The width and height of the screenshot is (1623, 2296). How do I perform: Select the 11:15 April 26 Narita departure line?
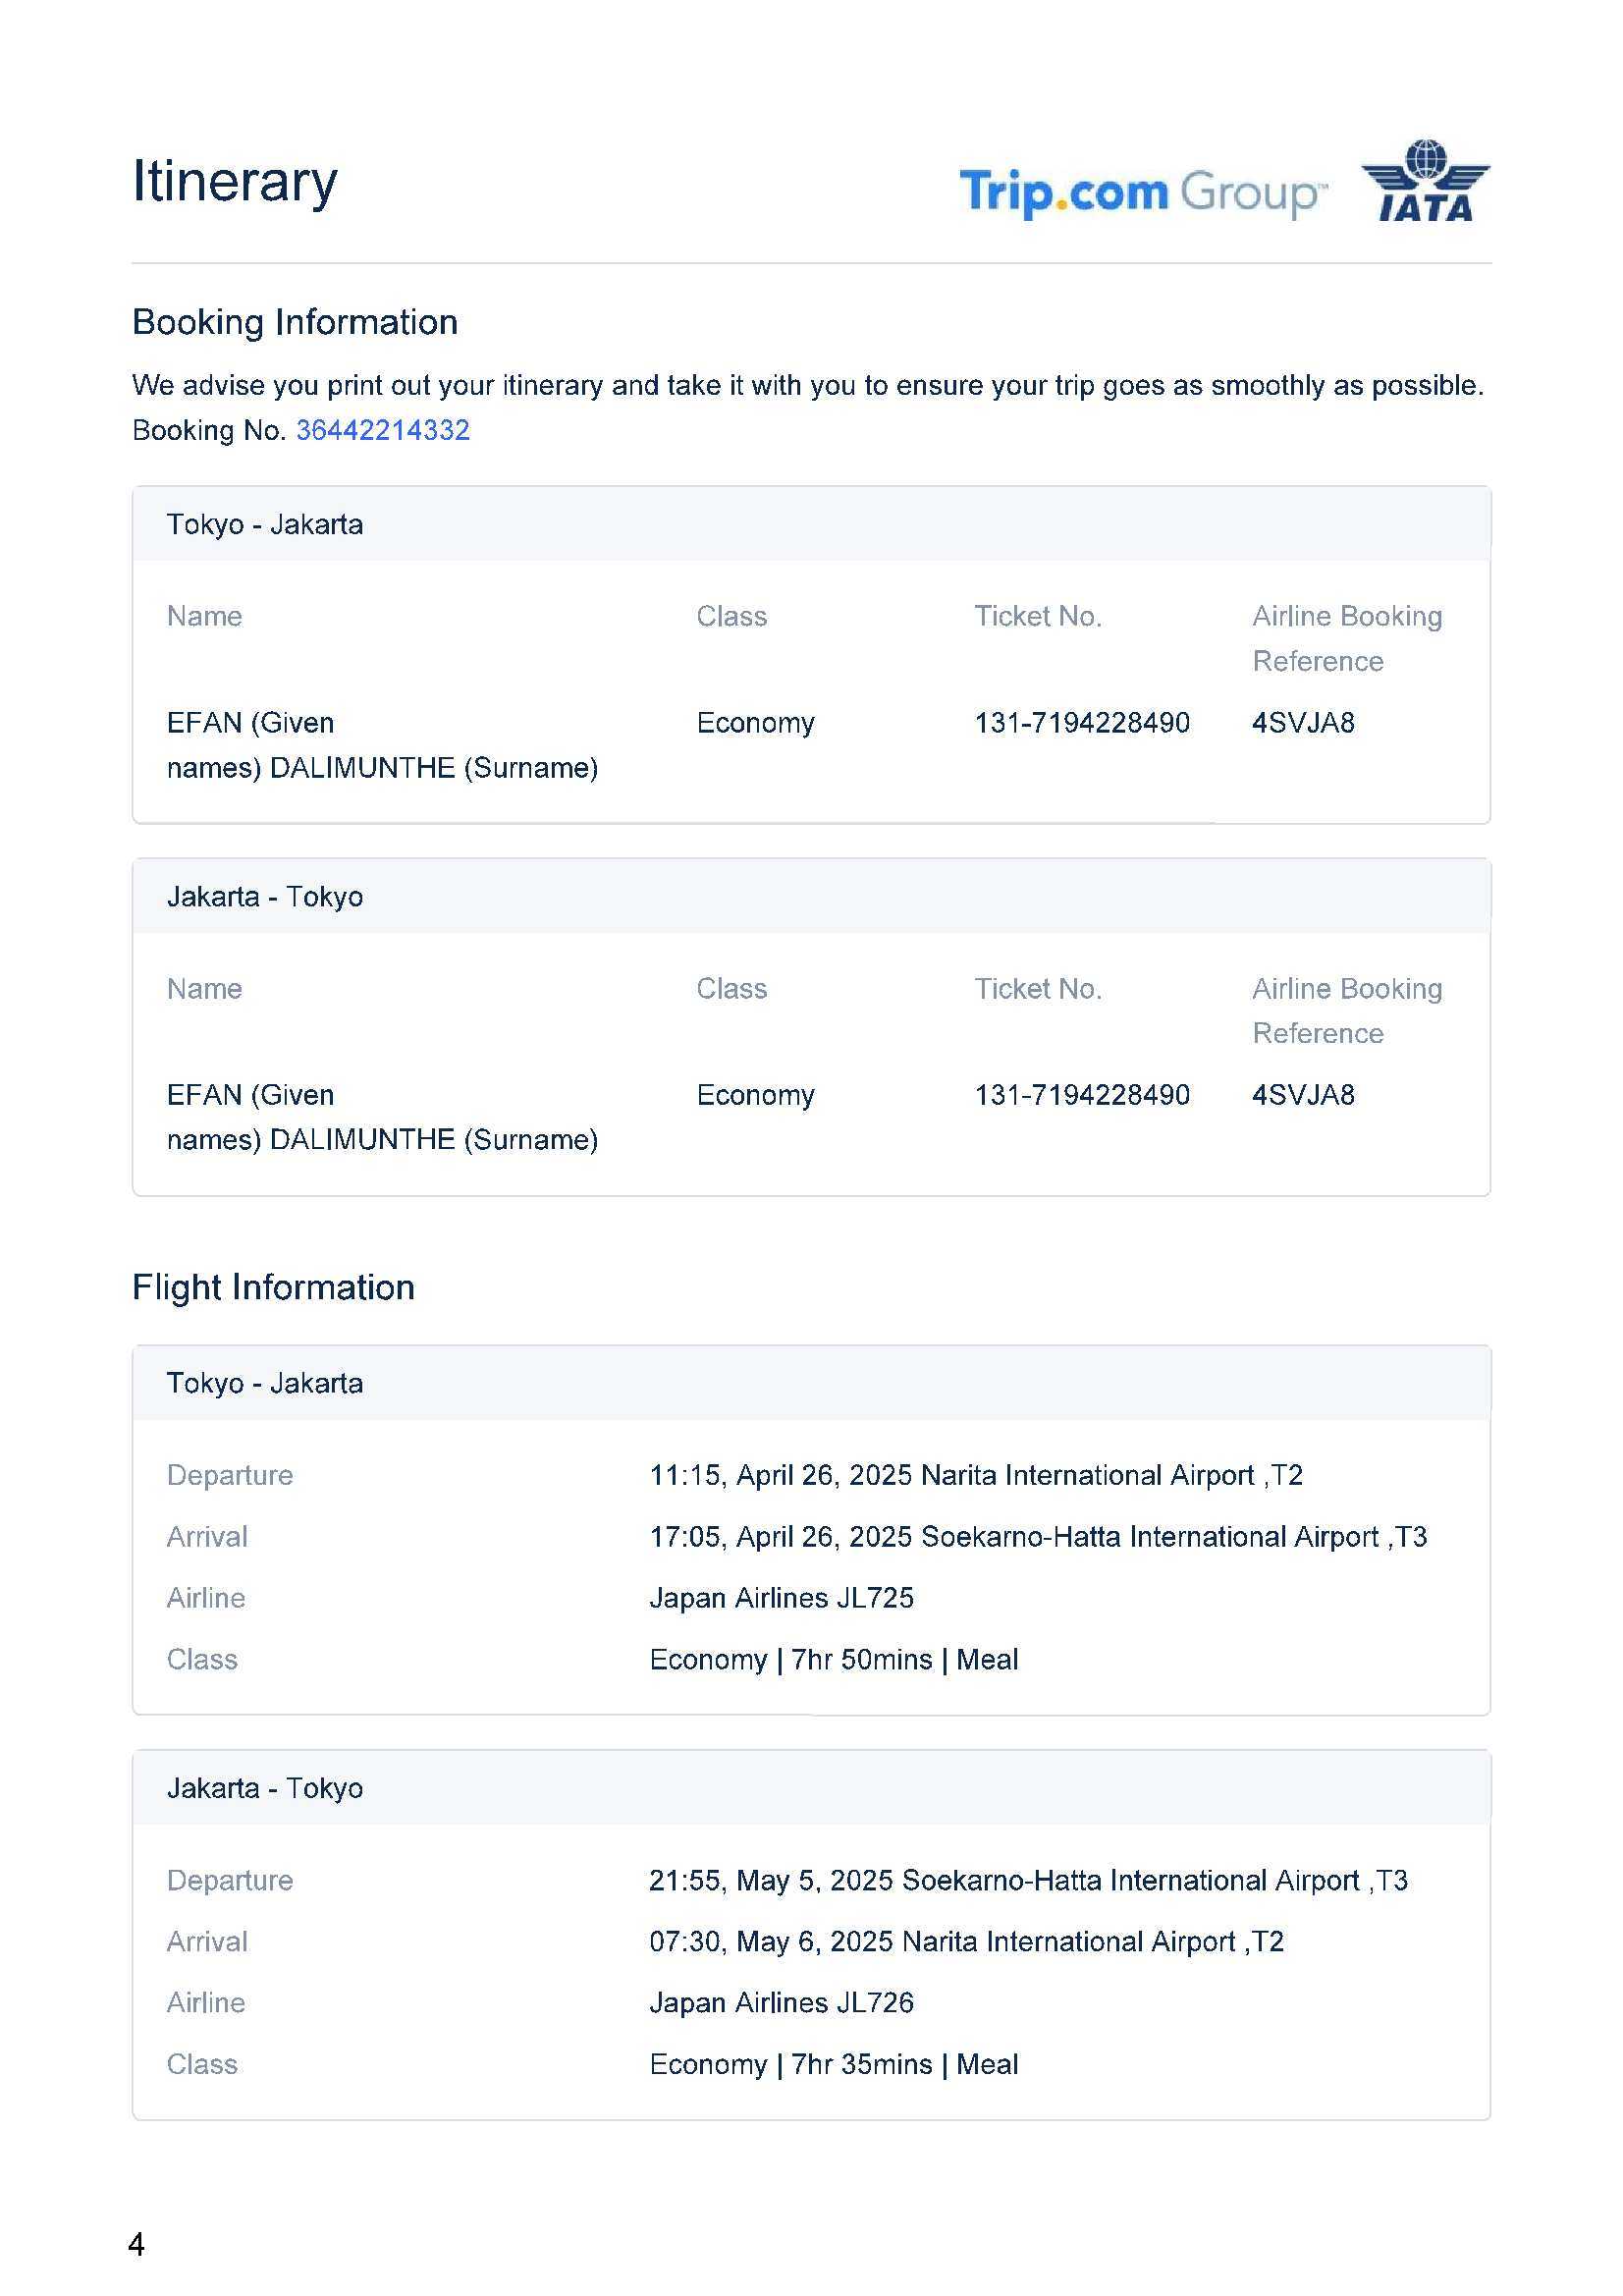pos(975,1475)
